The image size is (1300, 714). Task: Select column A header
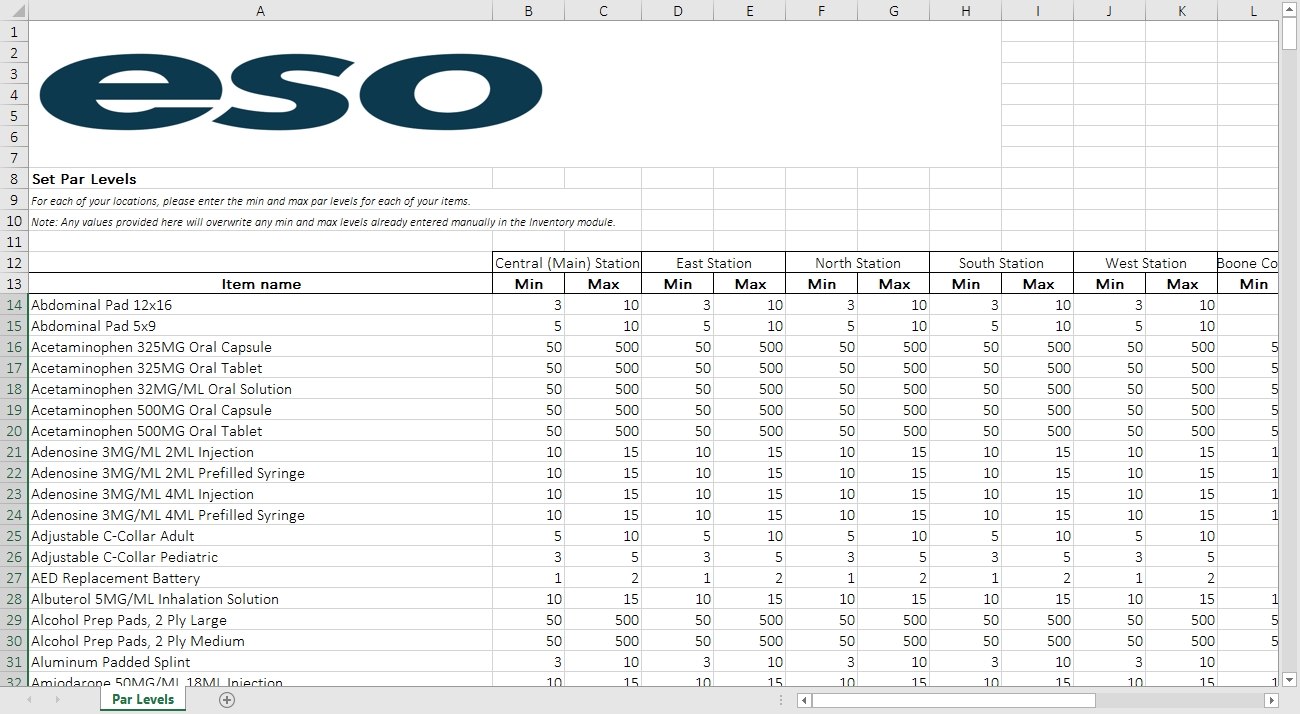coord(260,10)
